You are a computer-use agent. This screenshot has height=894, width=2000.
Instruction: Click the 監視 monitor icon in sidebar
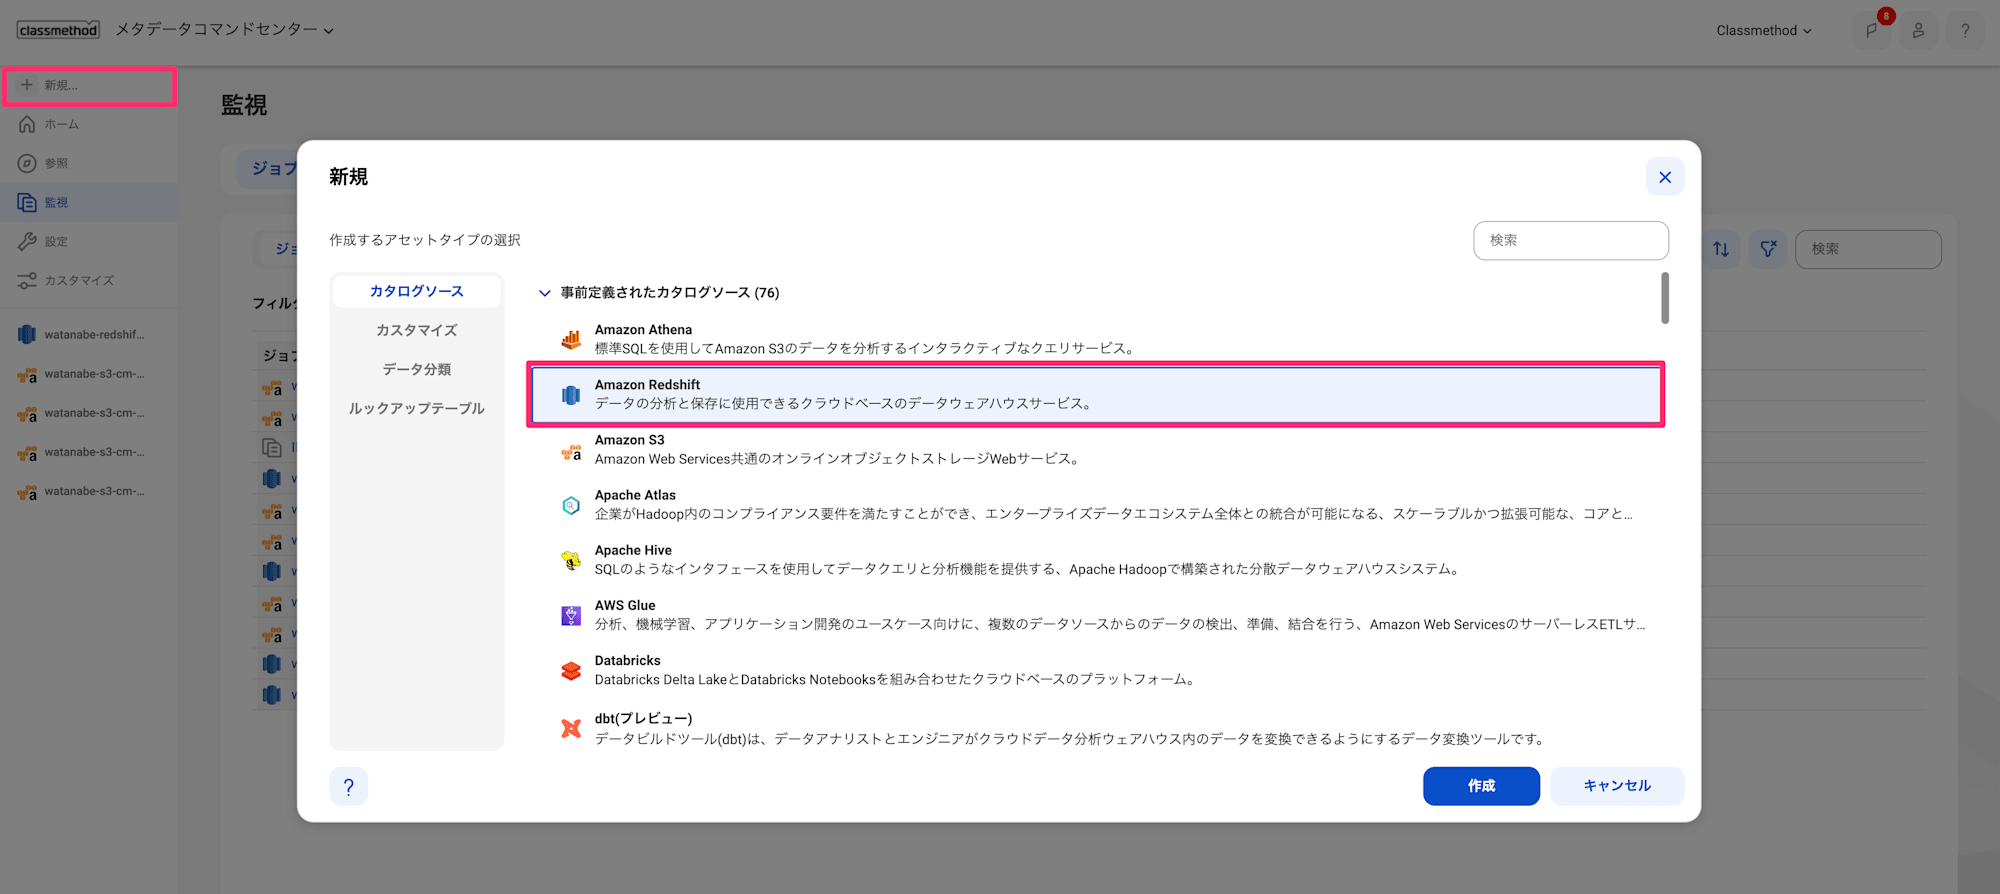pyautogui.click(x=27, y=202)
